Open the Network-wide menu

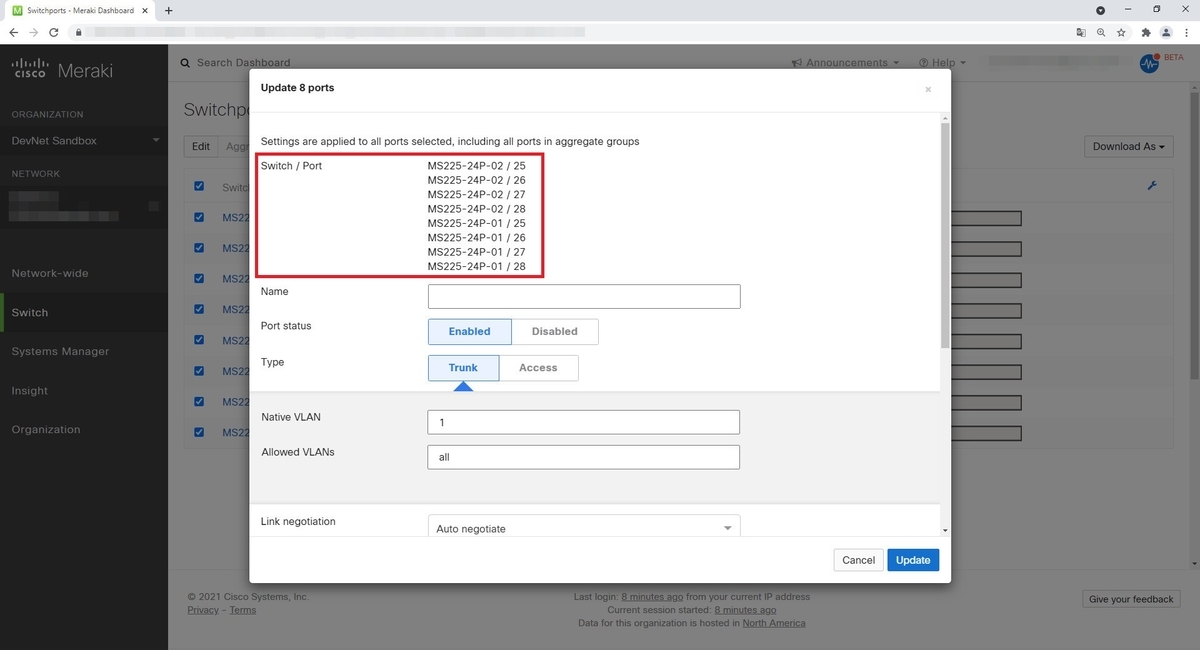coord(51,273)
